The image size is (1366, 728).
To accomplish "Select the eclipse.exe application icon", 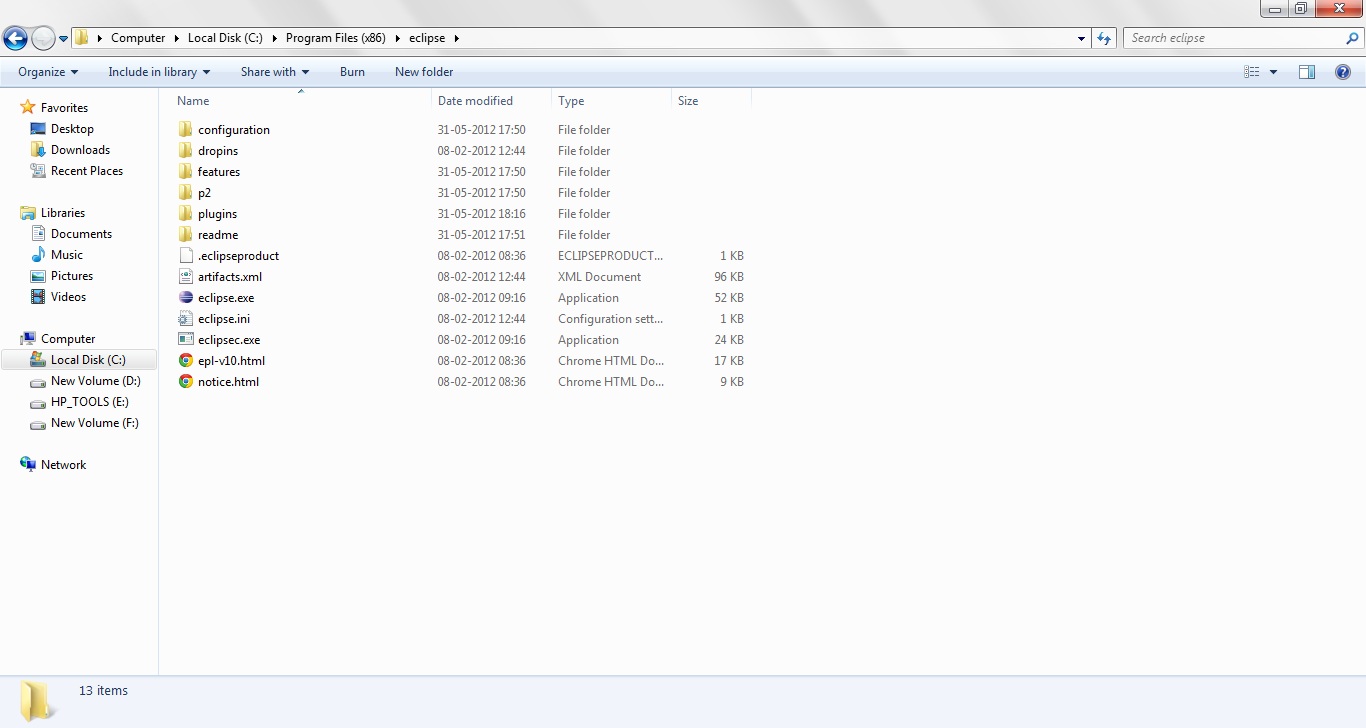I will 185,297.
